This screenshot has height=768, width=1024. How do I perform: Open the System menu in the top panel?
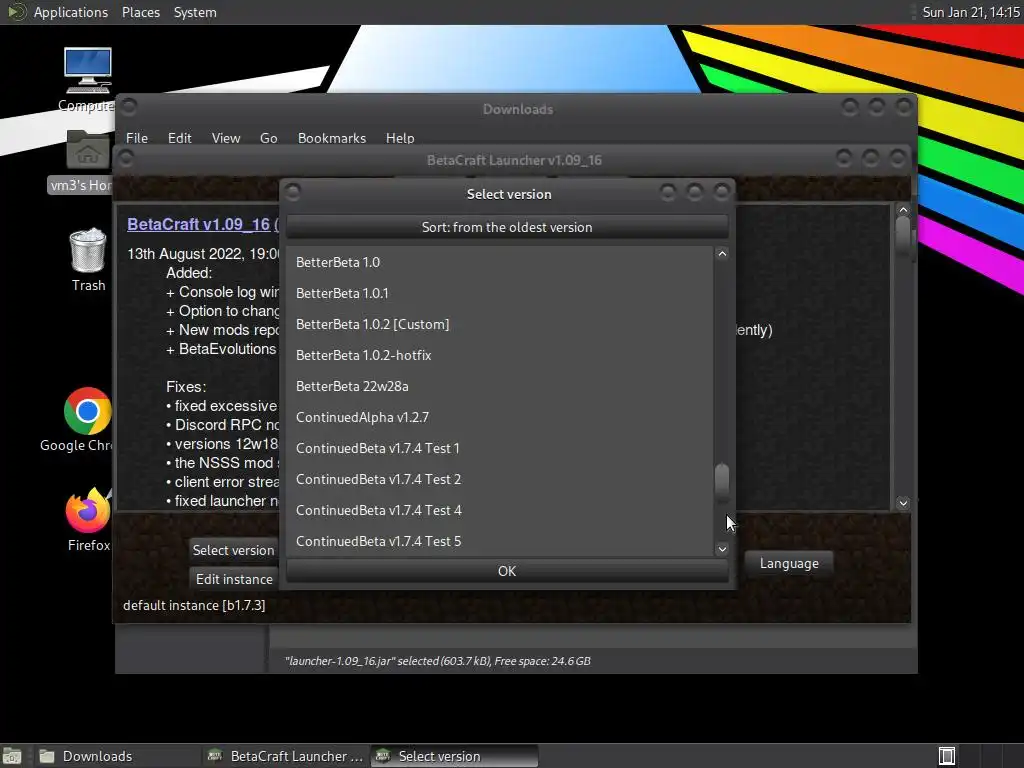click(195, 12)
